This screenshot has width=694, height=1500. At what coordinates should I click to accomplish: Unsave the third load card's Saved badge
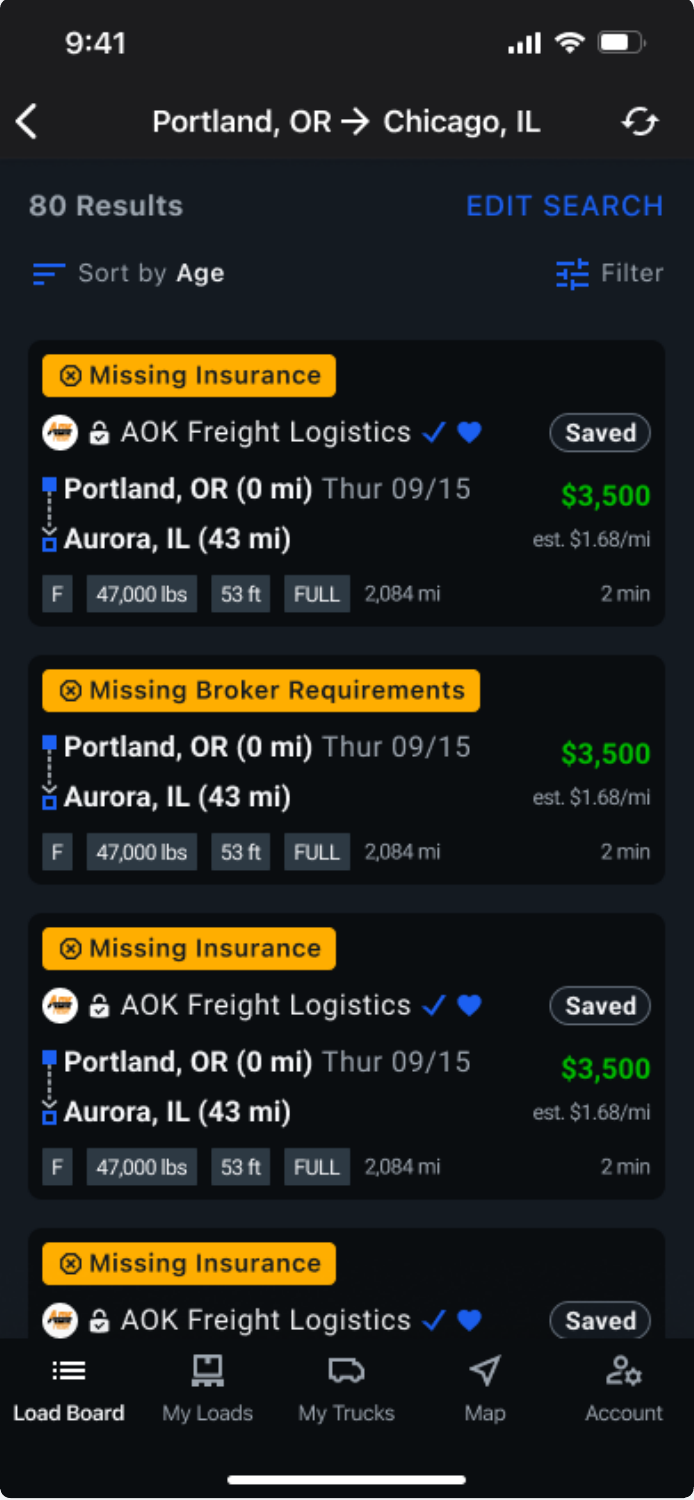tap(600, 1006)
